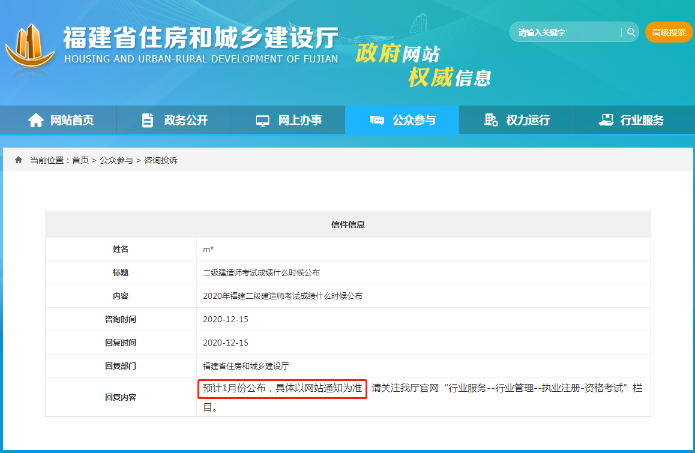
Task: Click the 回复内容 row label
Action: click(121, 397)
